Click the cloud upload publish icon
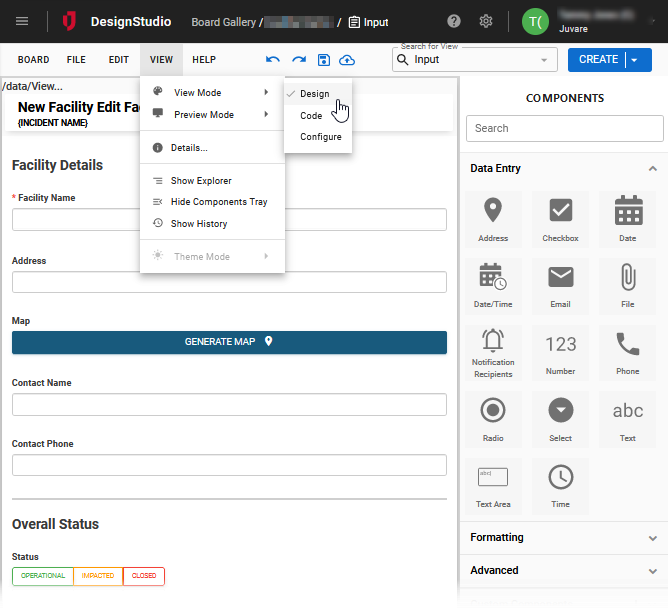 click(x=347, y=60)
